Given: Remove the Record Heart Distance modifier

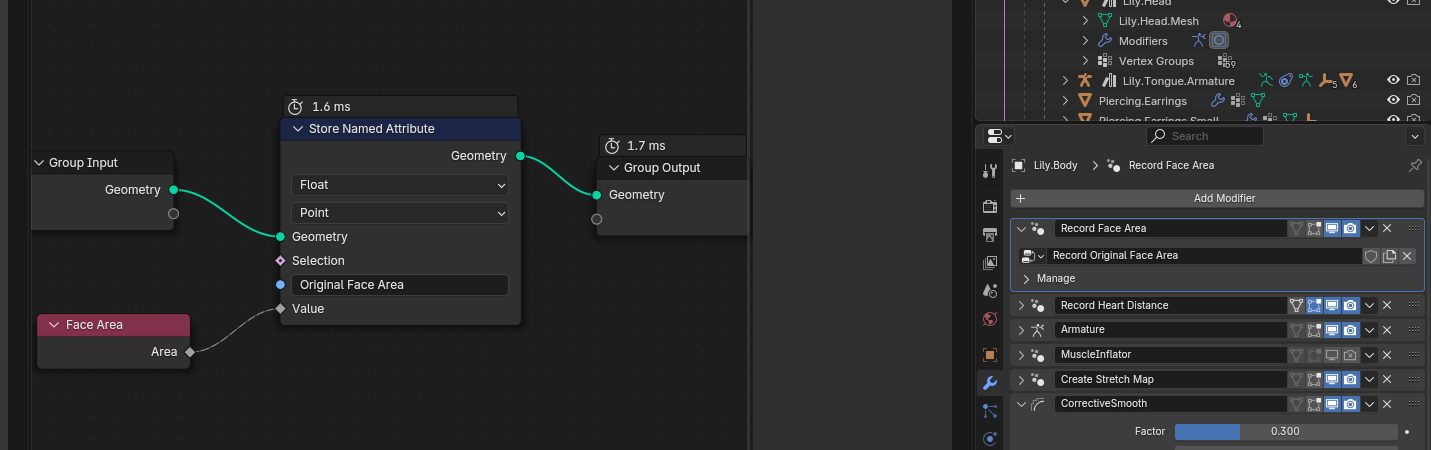Looking at the screenshot, I should [1387, 305].
